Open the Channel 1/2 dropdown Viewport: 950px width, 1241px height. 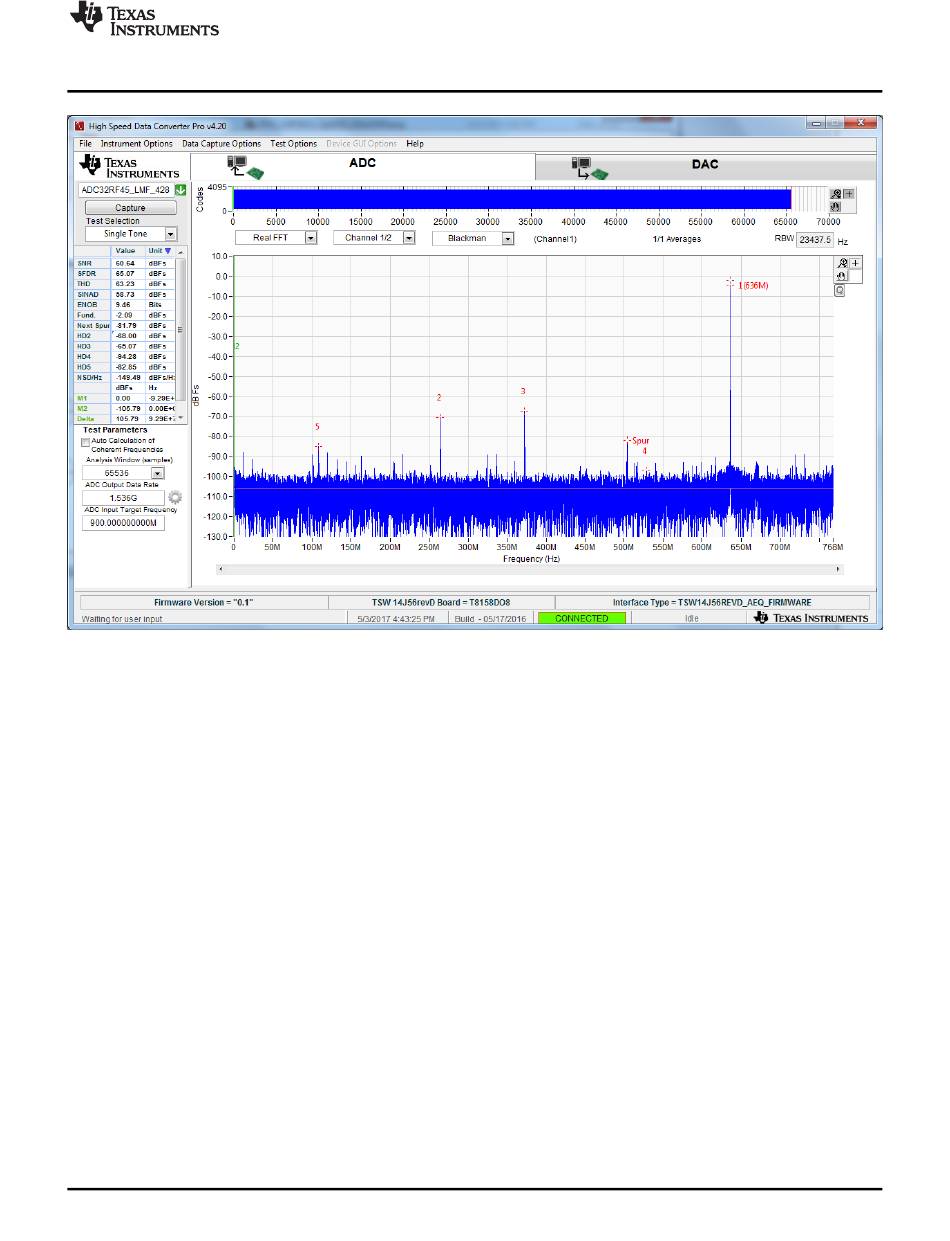coord(408,239)
